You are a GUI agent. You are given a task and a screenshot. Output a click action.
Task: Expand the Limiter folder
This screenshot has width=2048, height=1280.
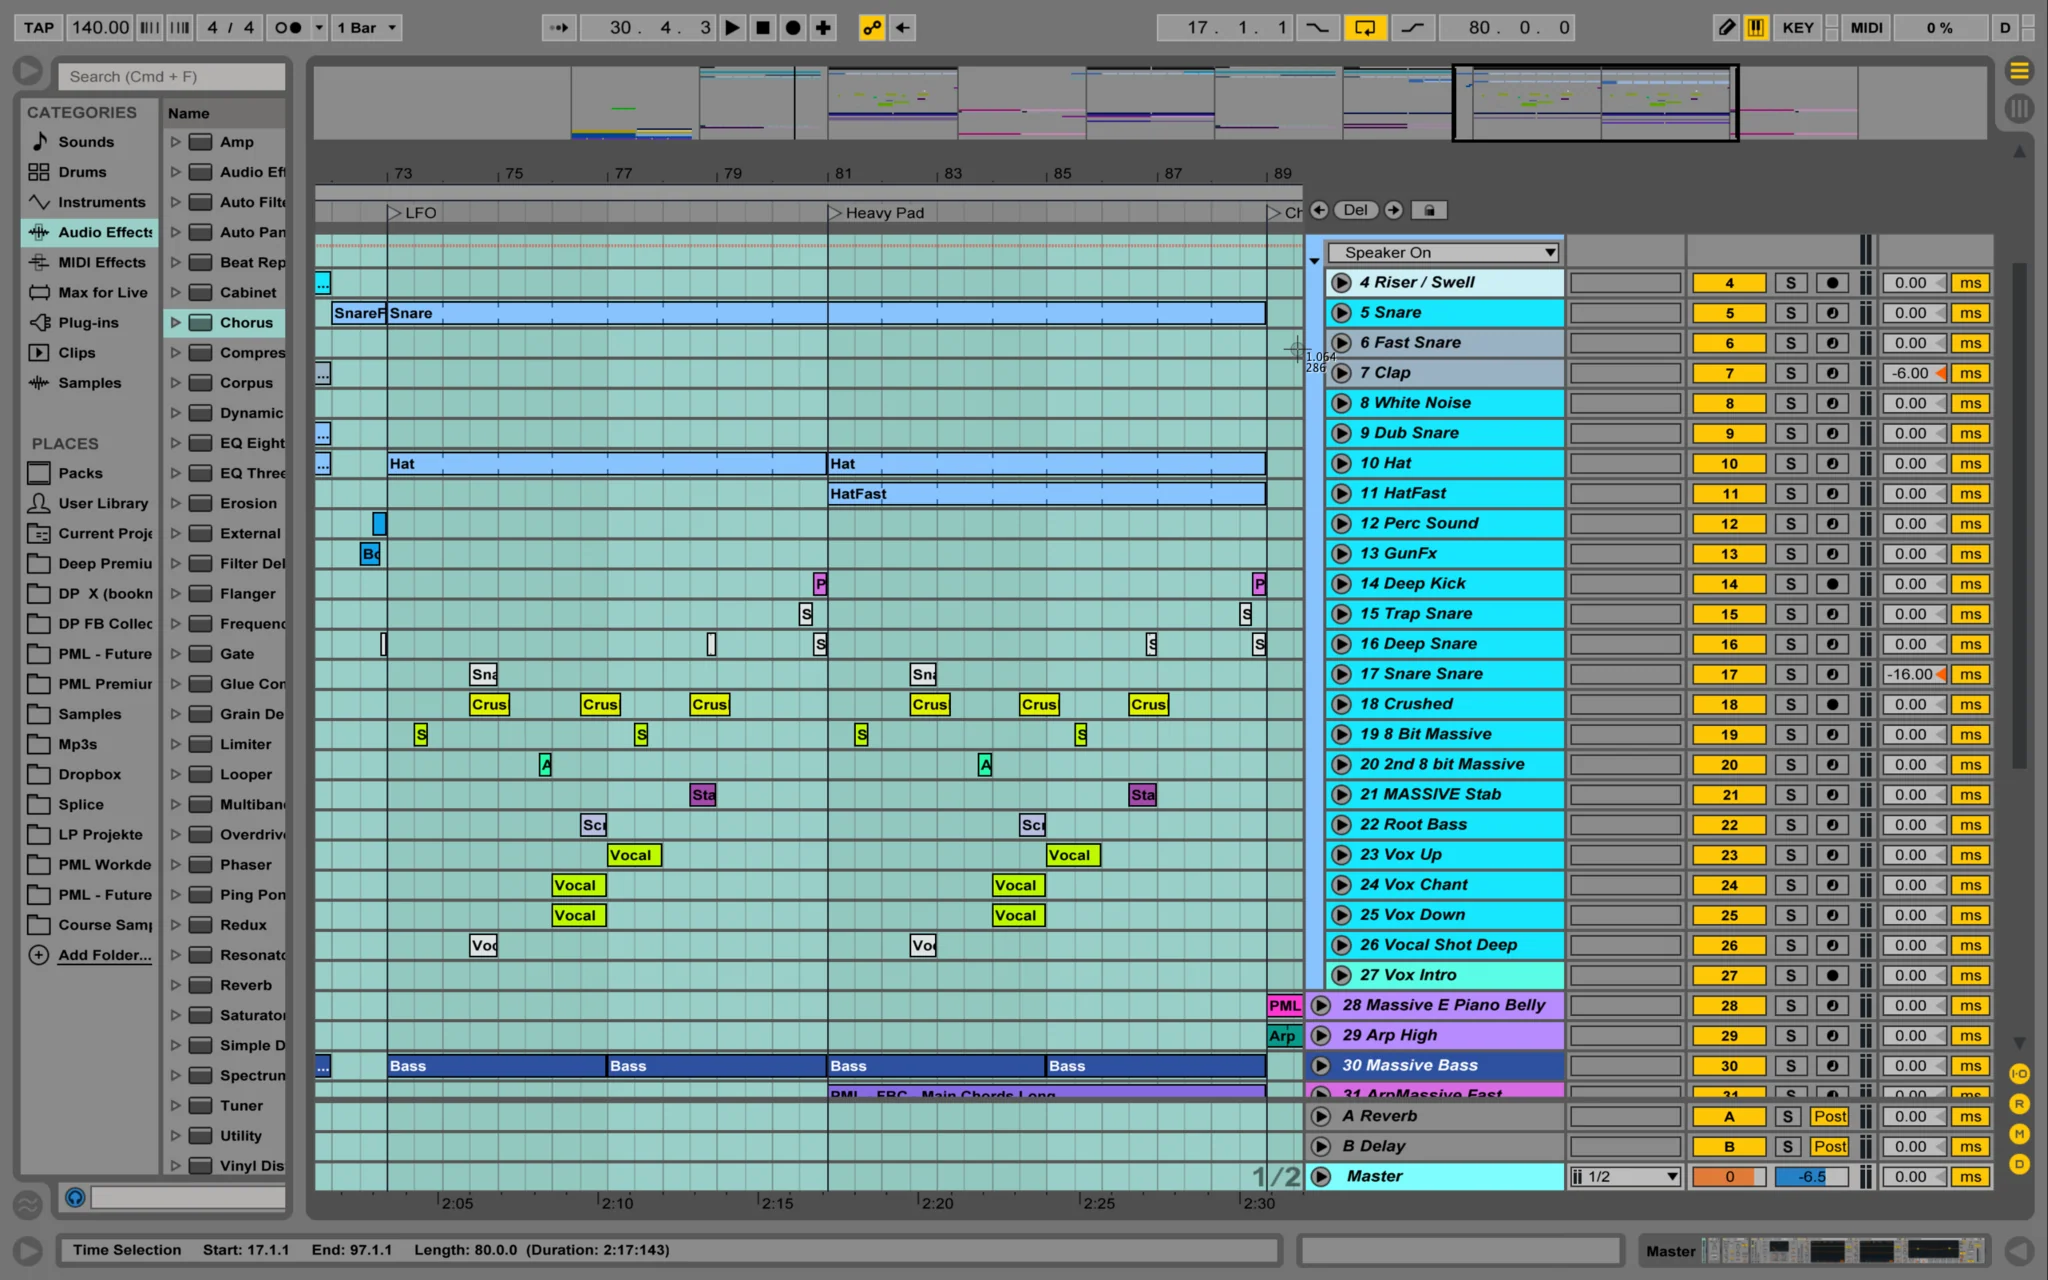(x=176, y=744)
